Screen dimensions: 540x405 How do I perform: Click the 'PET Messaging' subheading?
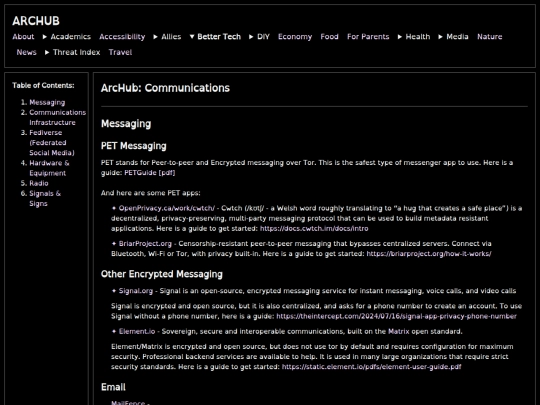tap(134, 146)
